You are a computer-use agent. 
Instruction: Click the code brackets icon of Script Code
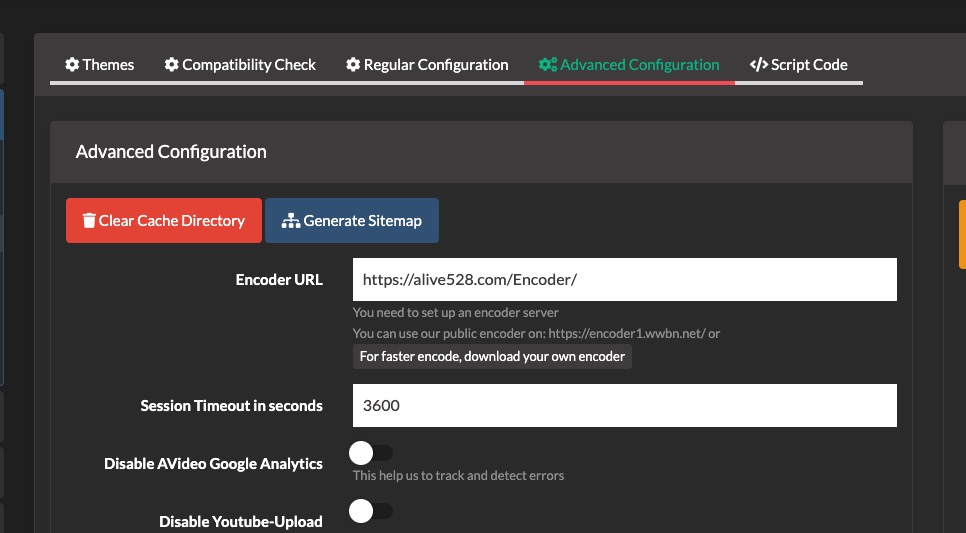click(758, 65)
